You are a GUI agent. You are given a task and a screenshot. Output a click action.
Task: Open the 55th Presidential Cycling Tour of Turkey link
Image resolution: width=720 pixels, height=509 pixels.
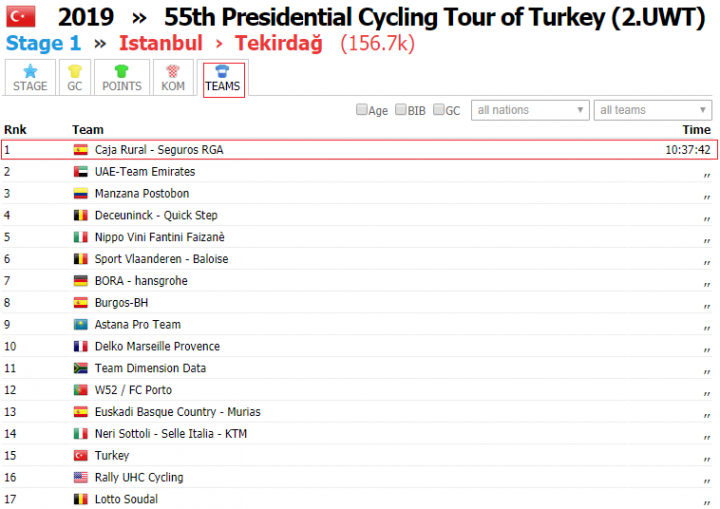[x=434, y=18]
